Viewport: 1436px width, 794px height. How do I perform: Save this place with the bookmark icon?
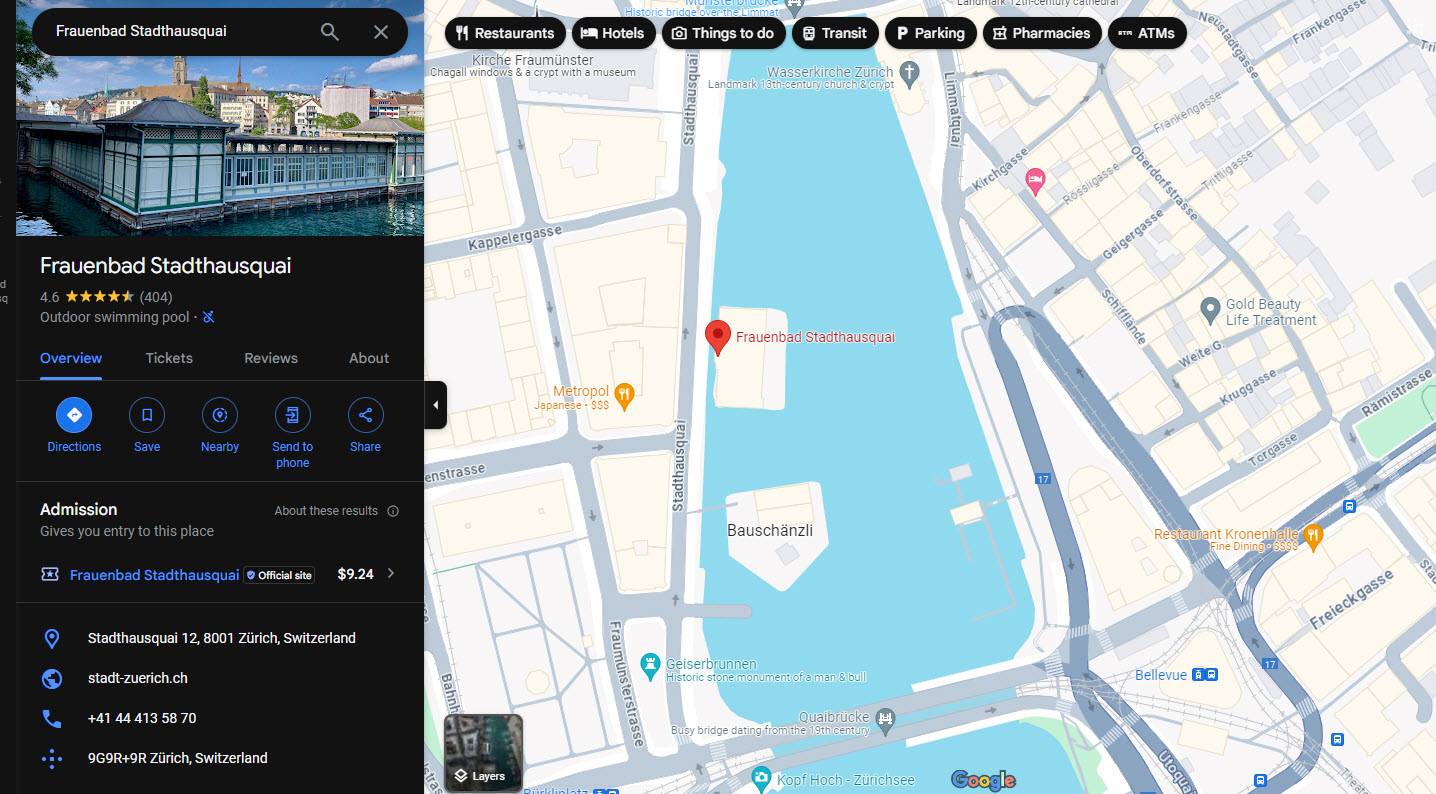[x=147, y=415]
